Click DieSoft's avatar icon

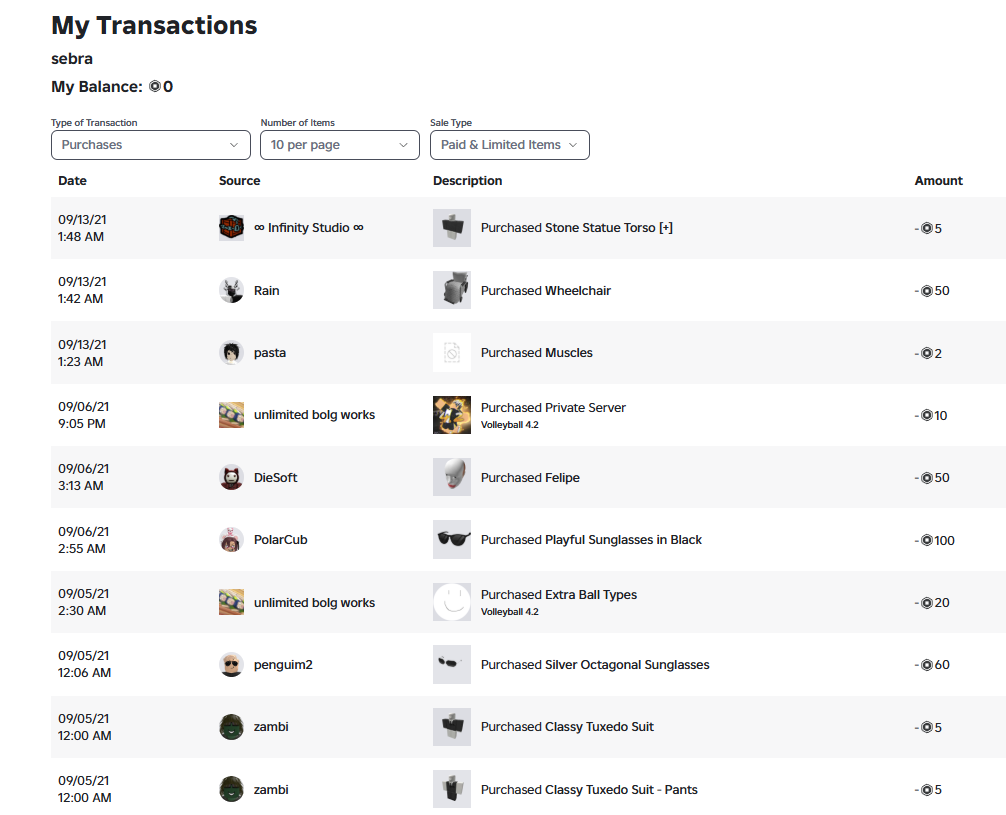click(231, 477)
